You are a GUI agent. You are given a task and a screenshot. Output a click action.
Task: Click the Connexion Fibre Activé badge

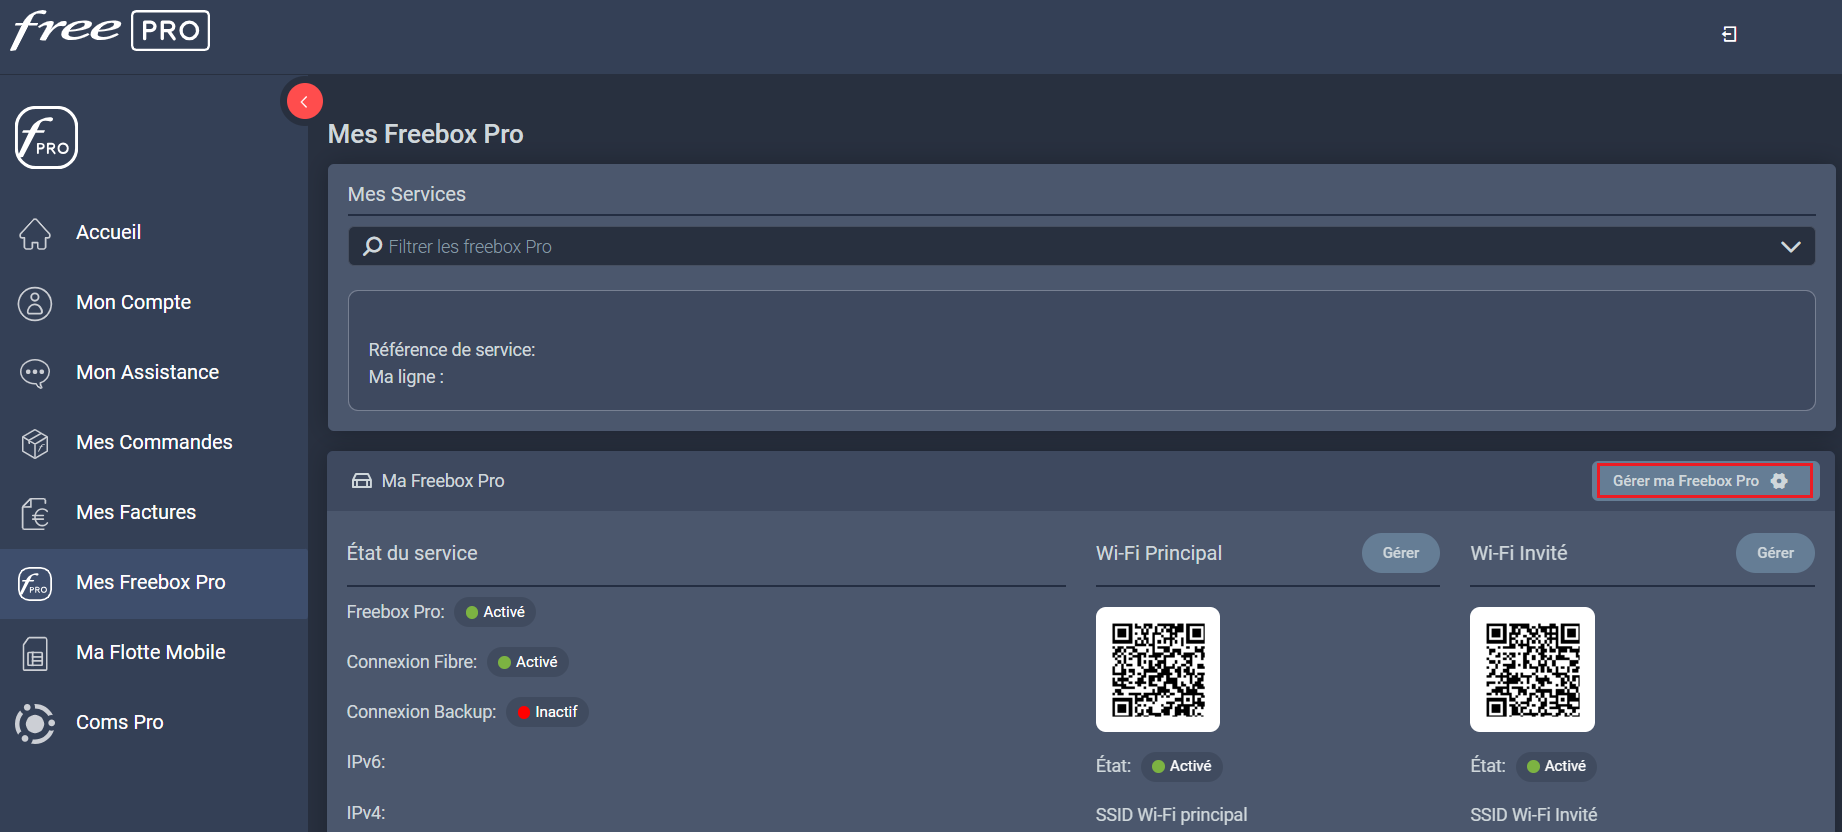click(x=528, y=662)
